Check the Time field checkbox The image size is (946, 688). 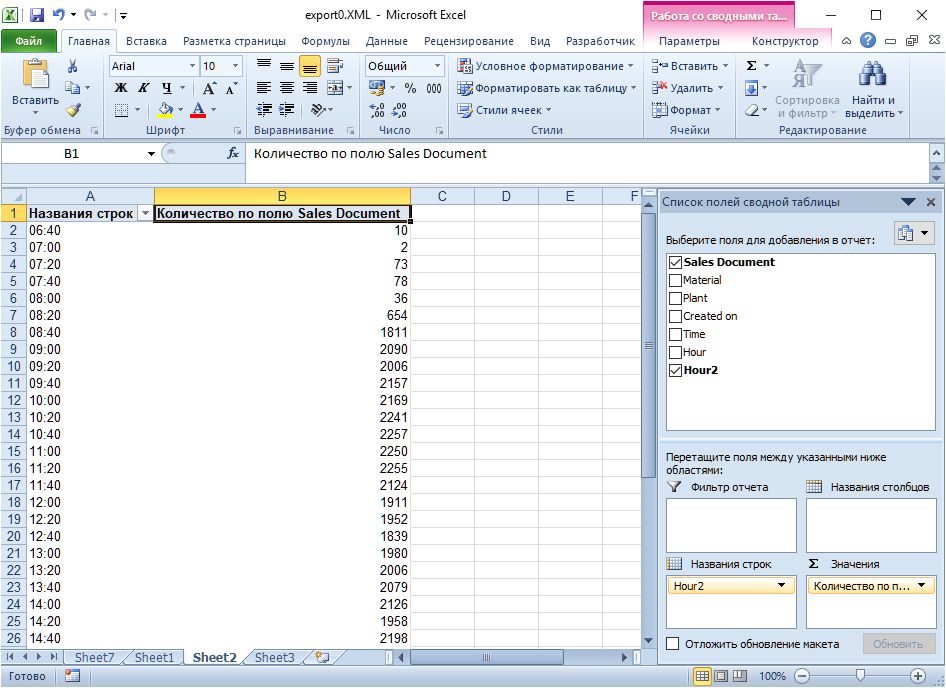676,335
